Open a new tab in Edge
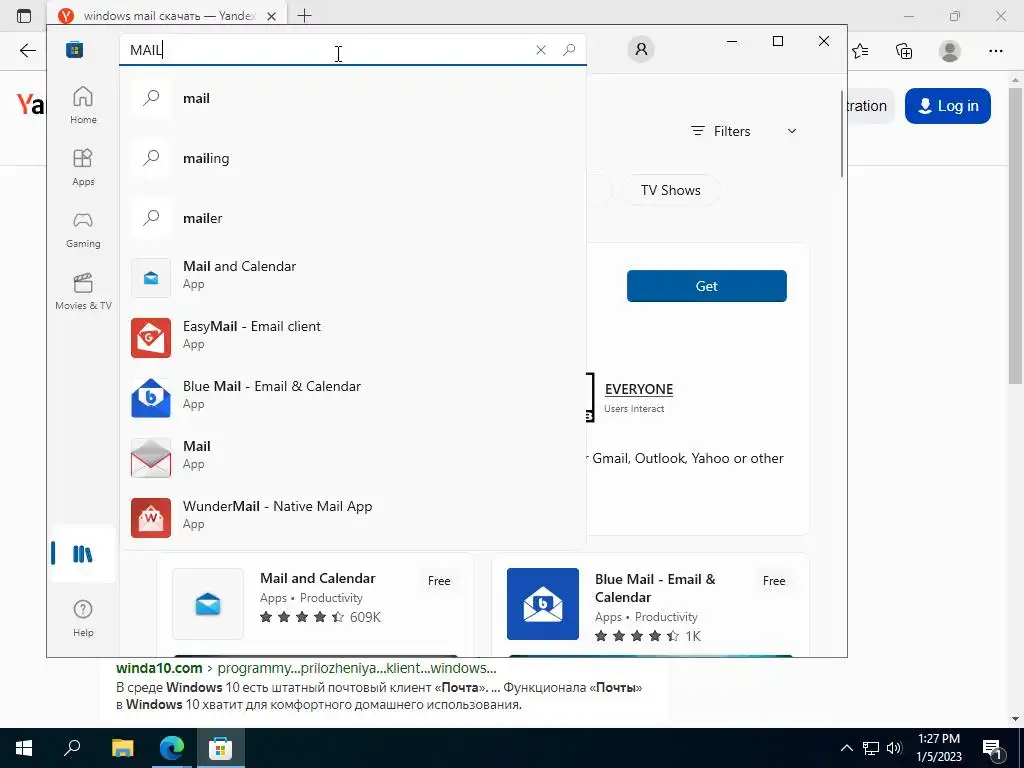This screenshot has width=1024, height=768. [x=304, y=16]
